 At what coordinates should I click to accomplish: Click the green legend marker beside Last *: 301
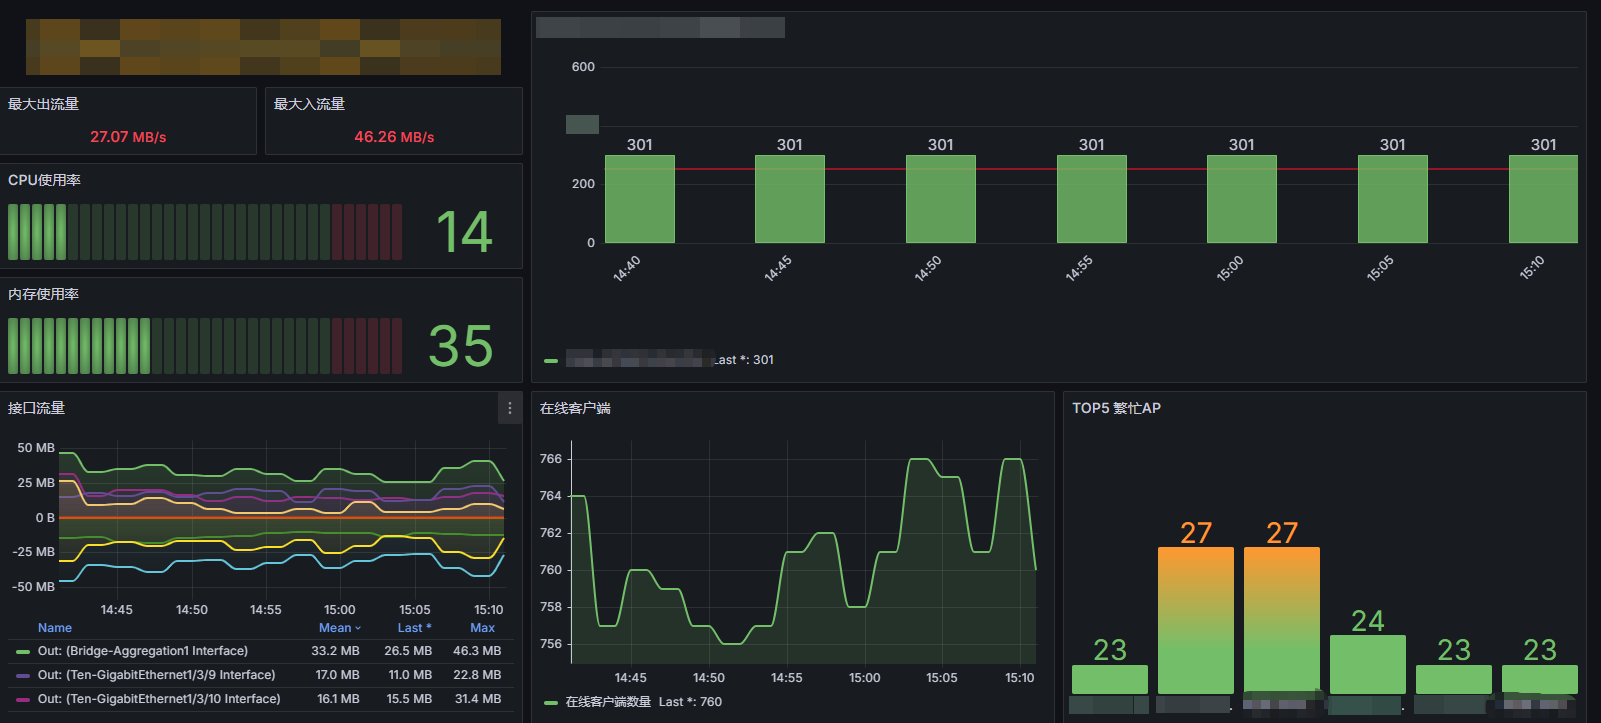(551, 360)
